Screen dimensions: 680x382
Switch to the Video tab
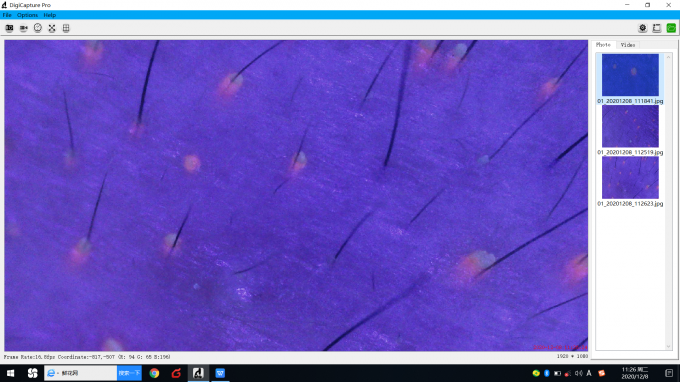pyautogui.click(x=628, y=45)
